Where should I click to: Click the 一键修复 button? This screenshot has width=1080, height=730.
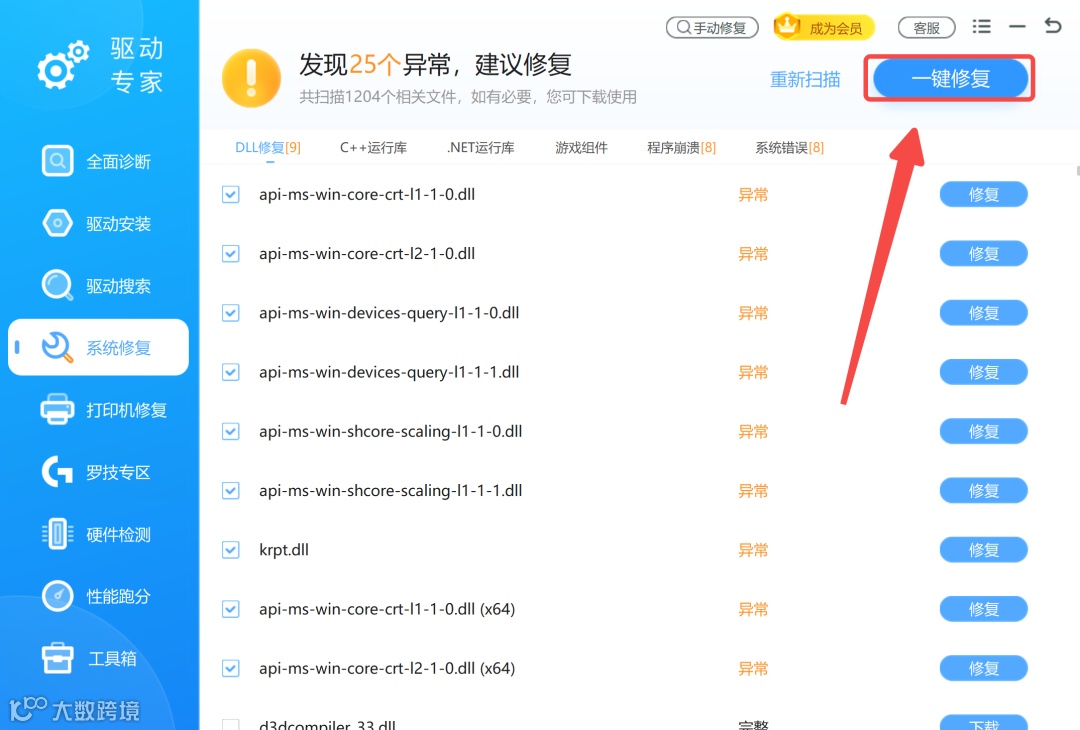(951, 78)
